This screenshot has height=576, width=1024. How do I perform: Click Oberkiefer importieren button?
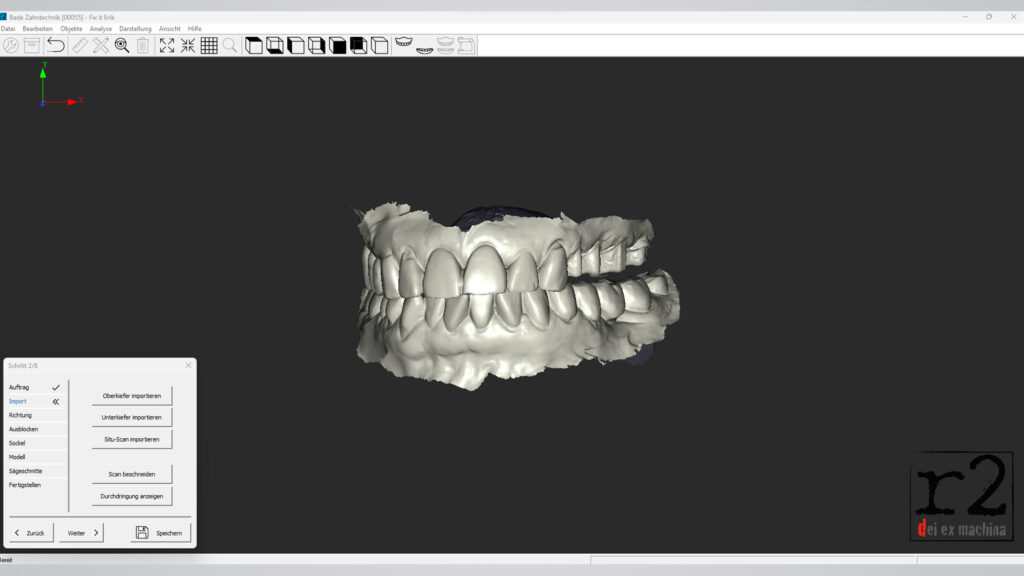coord(132,395)
